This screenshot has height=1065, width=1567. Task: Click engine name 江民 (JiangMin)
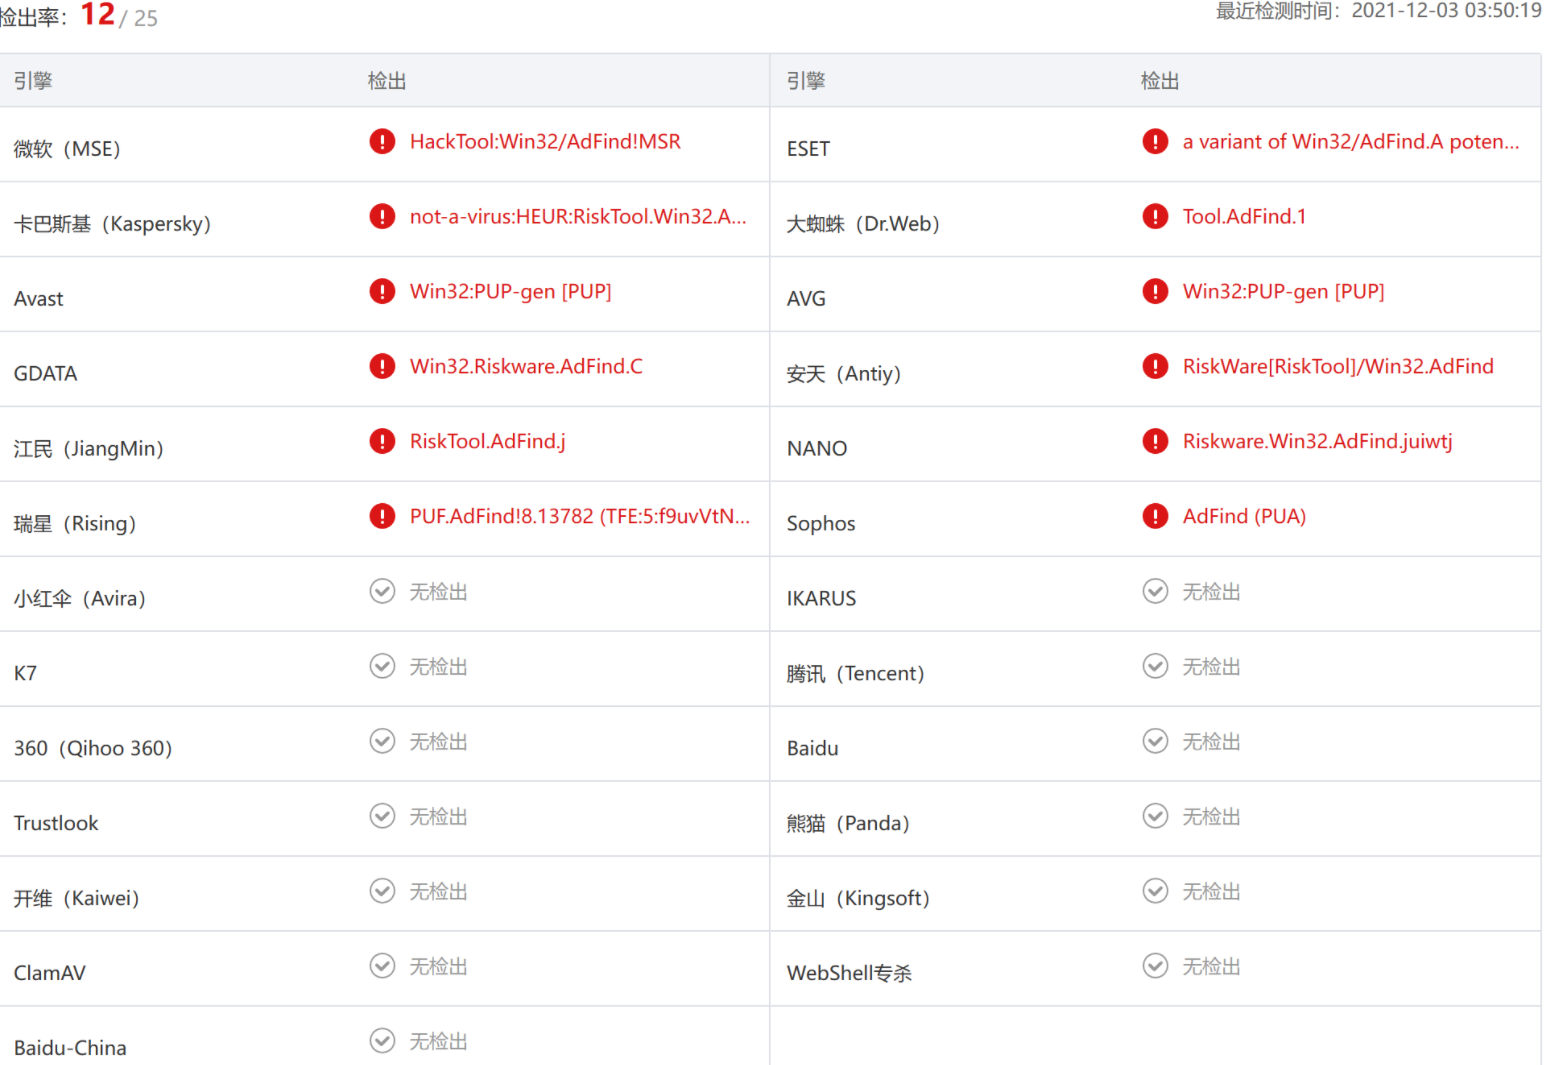(x=88, y=449)
